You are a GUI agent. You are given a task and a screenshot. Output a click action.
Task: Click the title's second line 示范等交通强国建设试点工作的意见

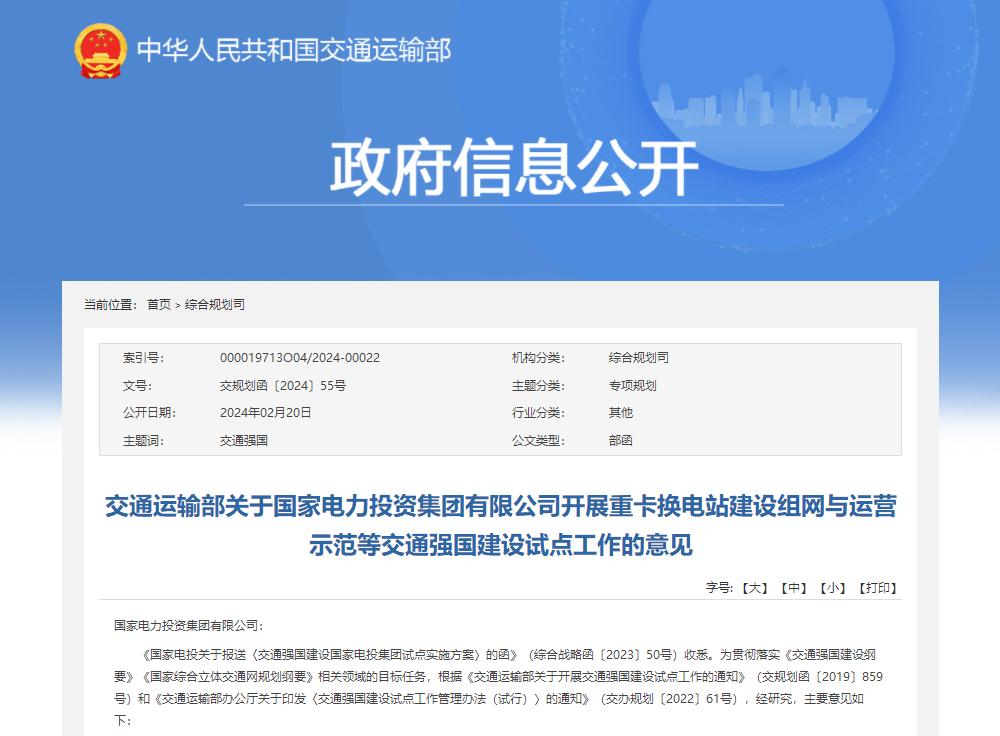[x=501, y=545]
